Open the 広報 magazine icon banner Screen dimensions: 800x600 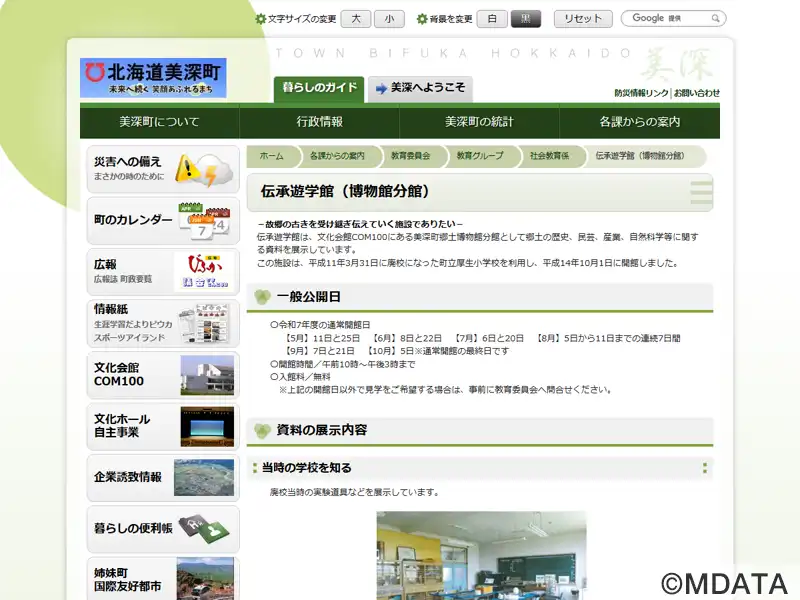pyautogui.click(x=204, y=272)
